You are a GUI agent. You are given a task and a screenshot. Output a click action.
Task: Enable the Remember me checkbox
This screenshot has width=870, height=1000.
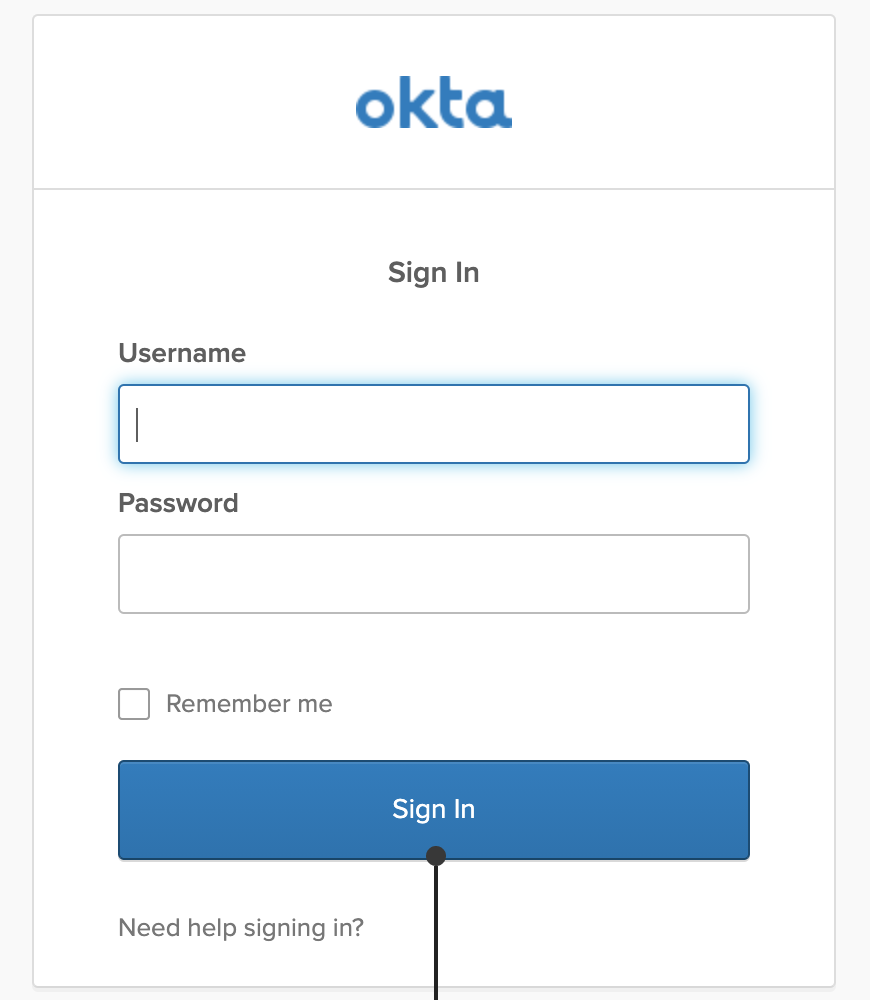(134, 704)
